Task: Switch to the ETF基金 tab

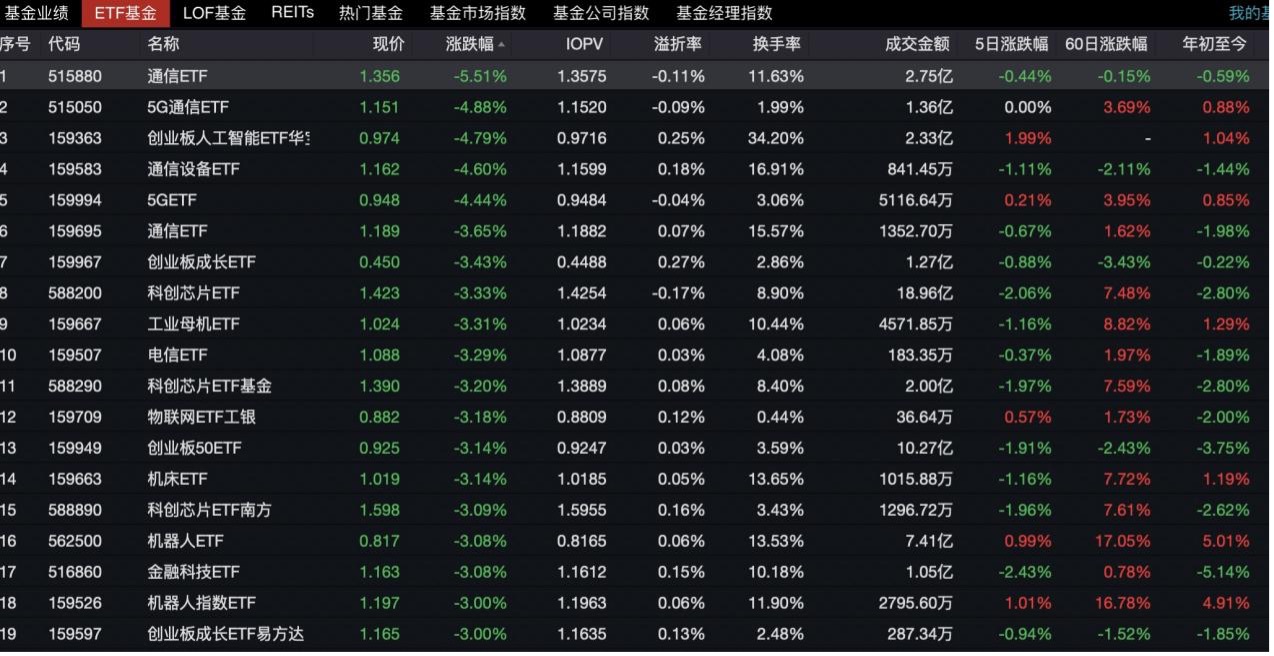Action: [126, 13]
